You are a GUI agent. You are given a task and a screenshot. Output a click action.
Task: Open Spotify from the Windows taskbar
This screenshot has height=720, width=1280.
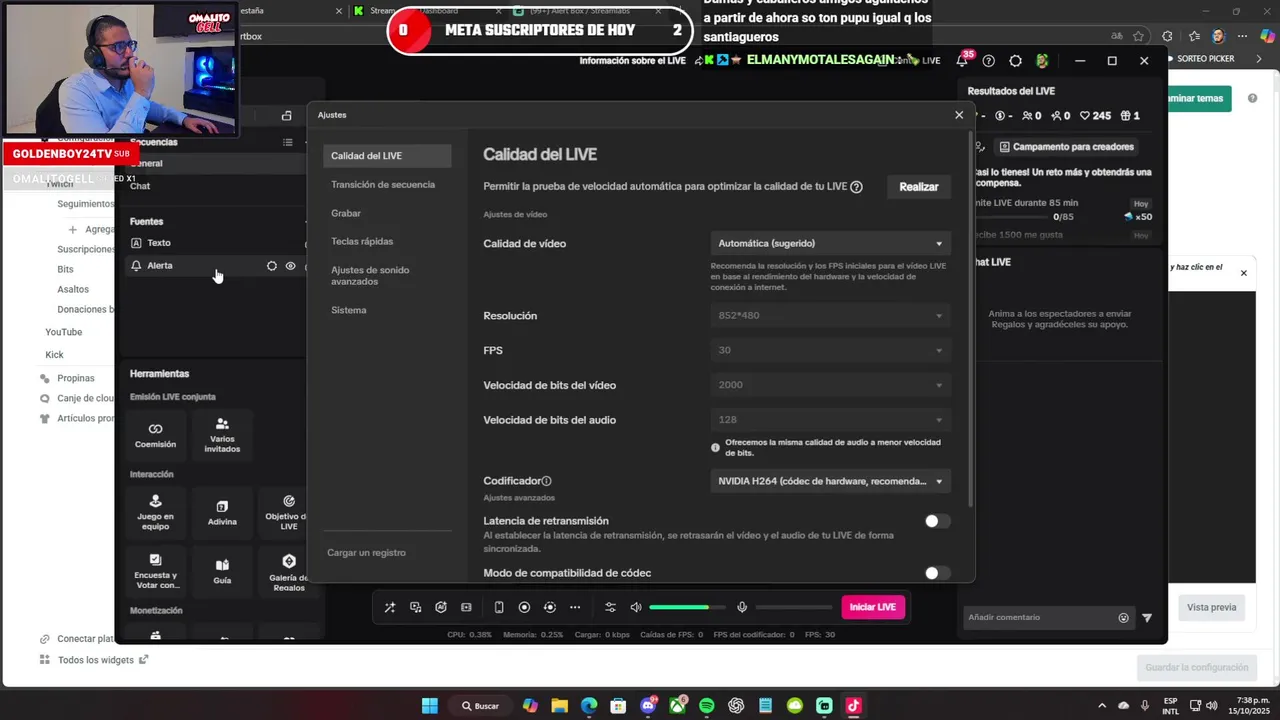tap(707, 706)
